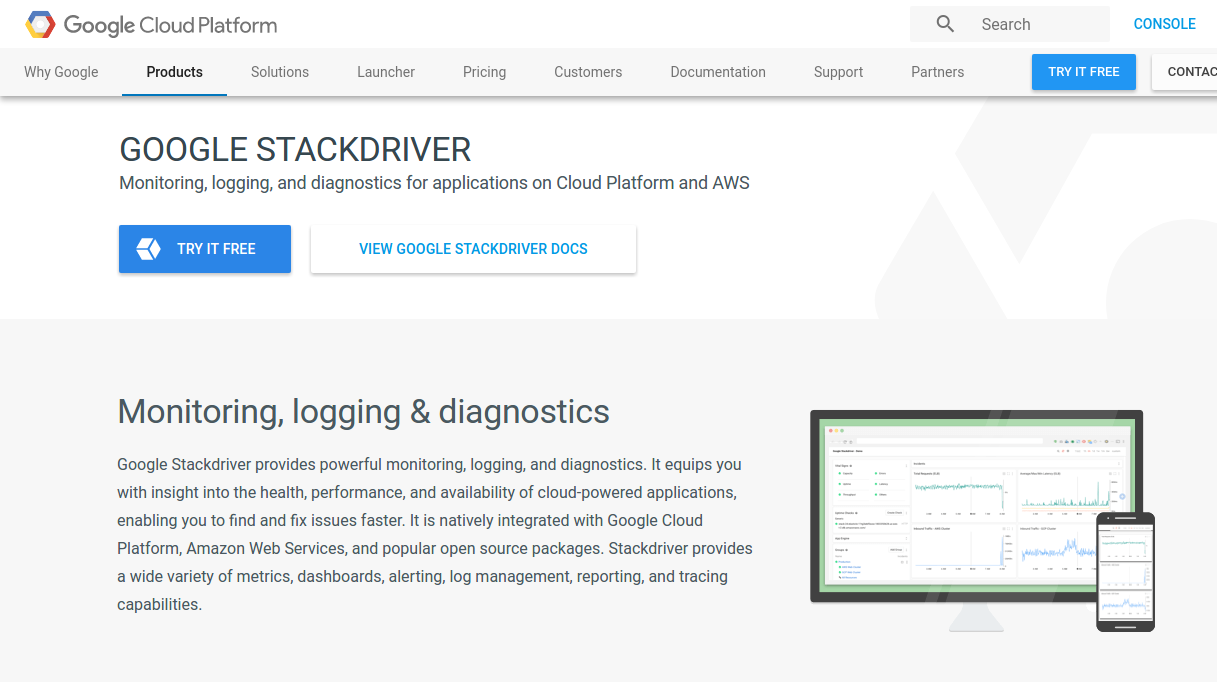Click the GOOGLE STACKDRIVER heading
The image size is (1217, 682).
[295, 150]
